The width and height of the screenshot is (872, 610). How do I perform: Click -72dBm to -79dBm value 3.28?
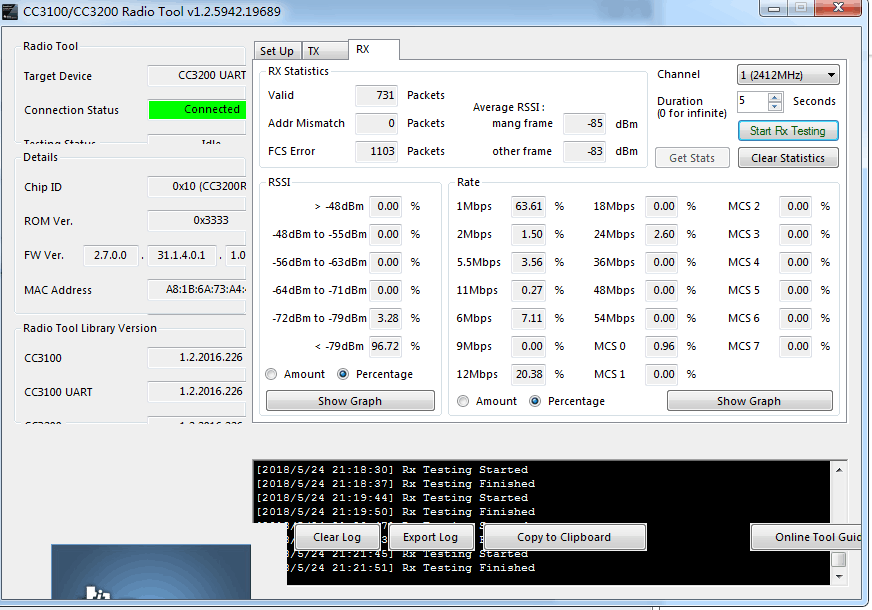(385, 318)
